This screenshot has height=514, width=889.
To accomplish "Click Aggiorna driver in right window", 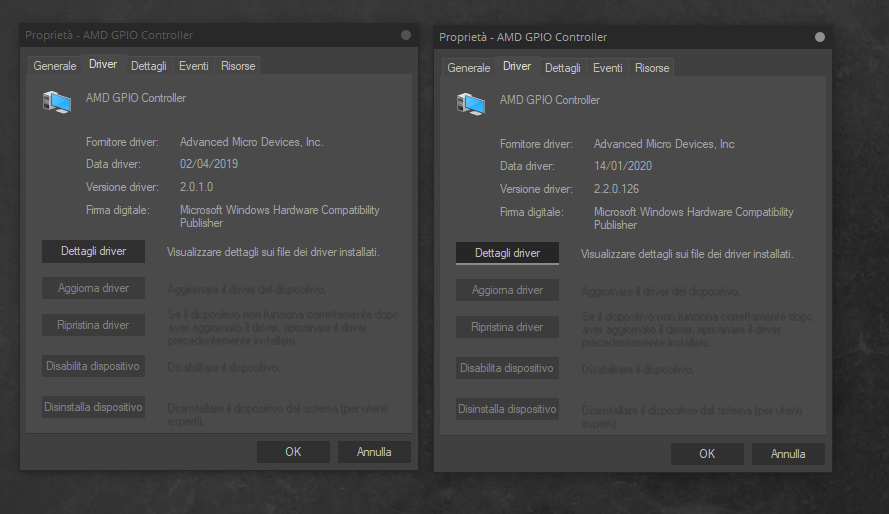I will coord(507,290).
